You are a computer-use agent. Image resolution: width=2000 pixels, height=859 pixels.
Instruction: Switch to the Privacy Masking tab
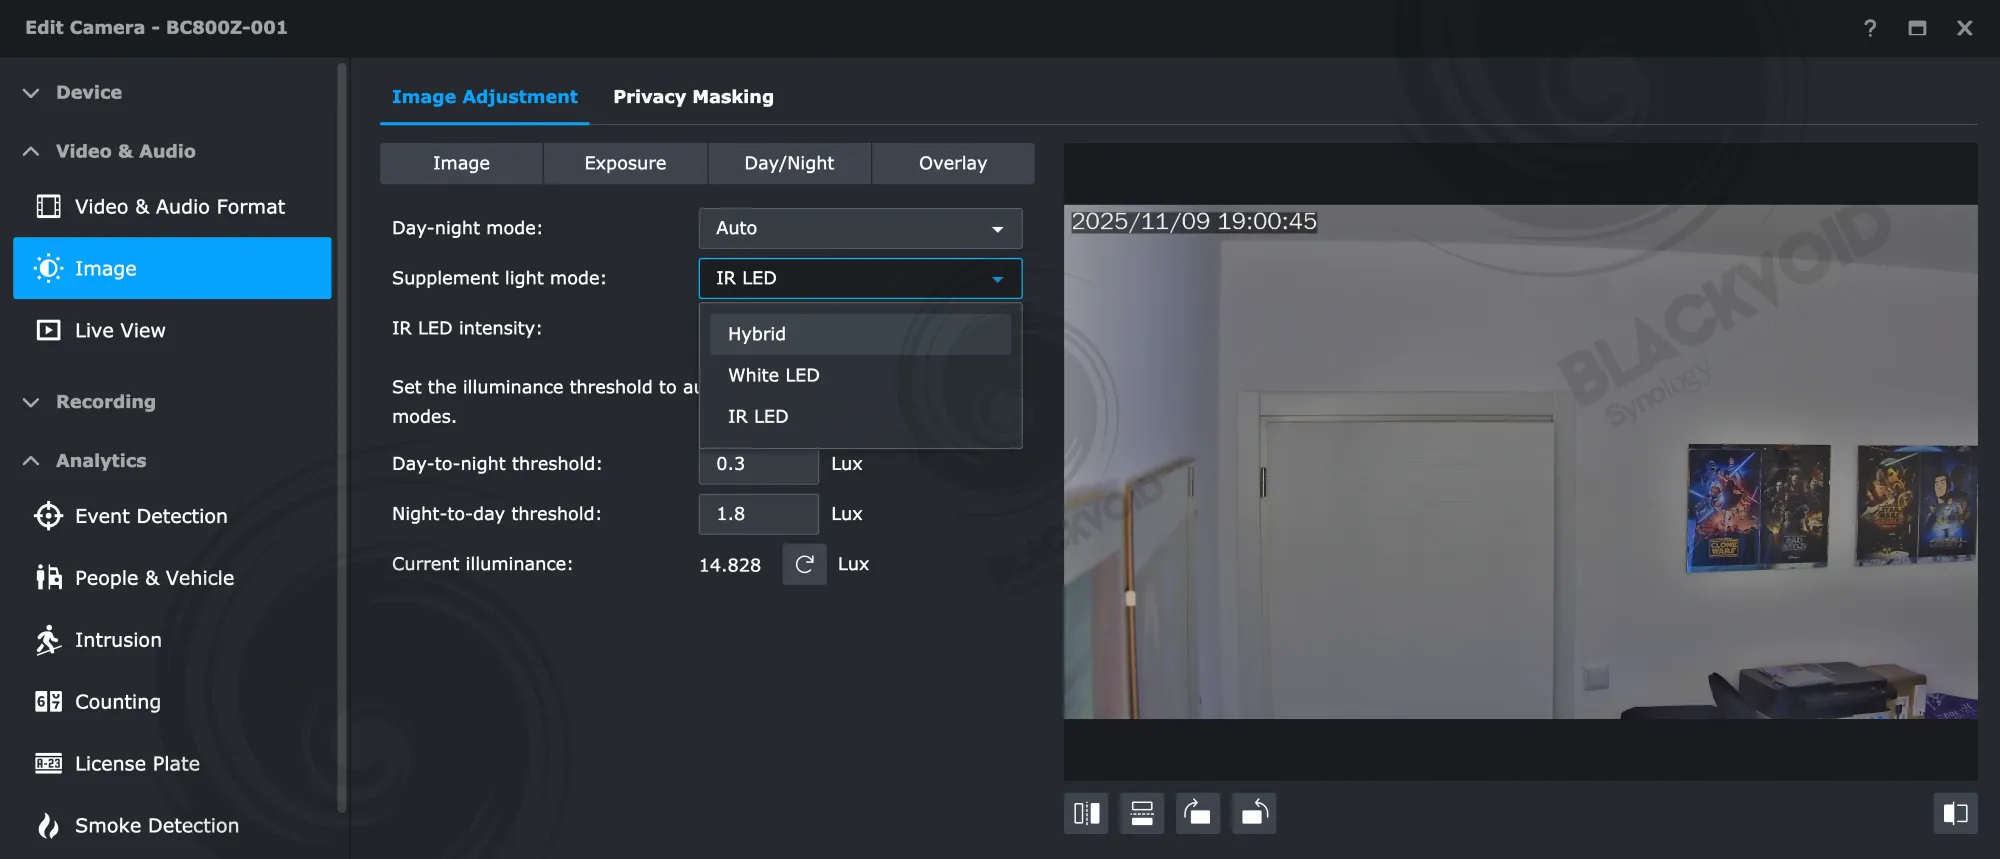[693, 97]
